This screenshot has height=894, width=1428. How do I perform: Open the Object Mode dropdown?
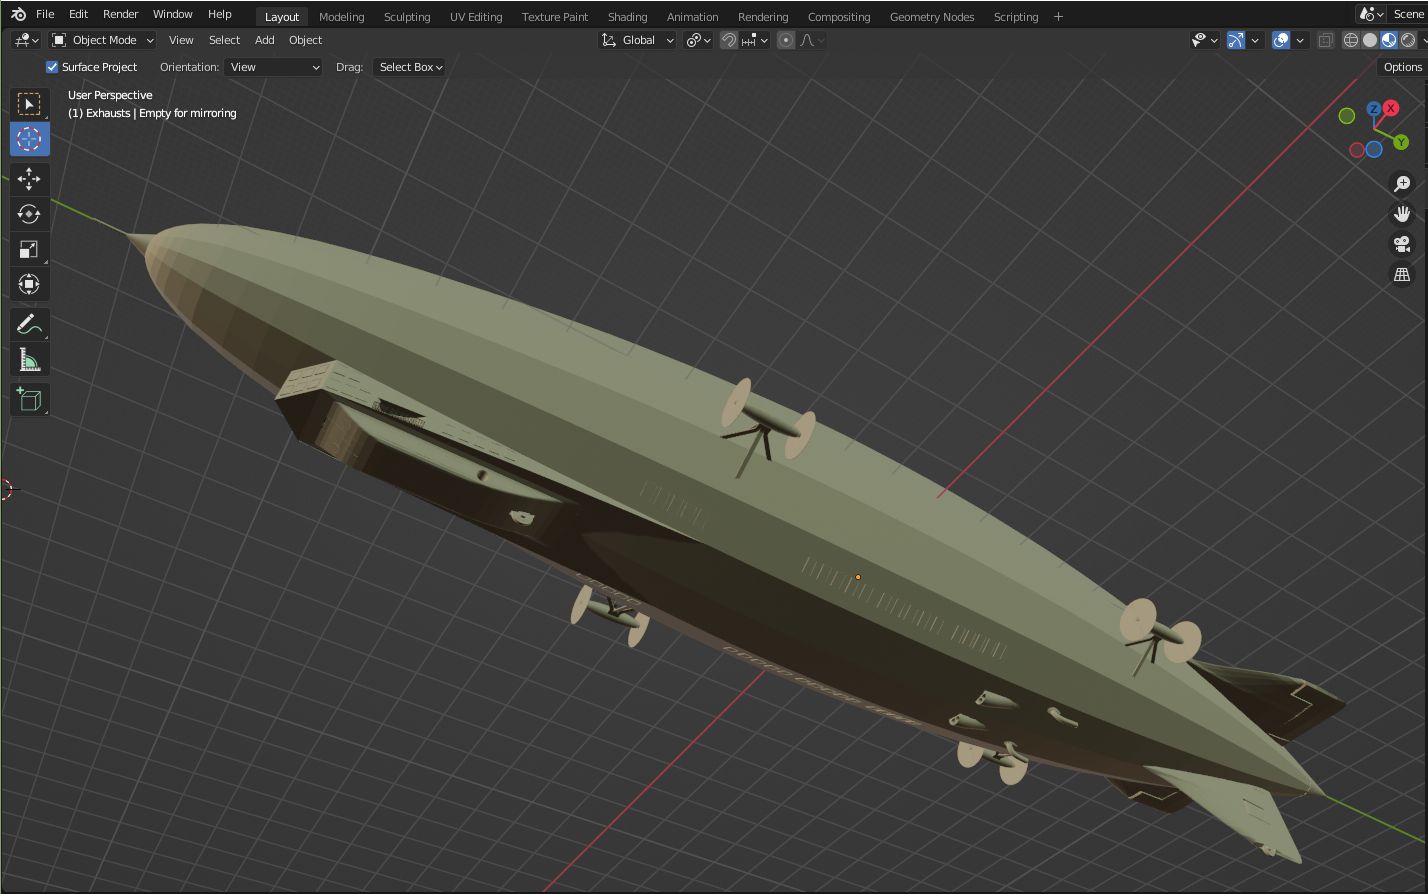pyautogui.click(x=102, y=40)
